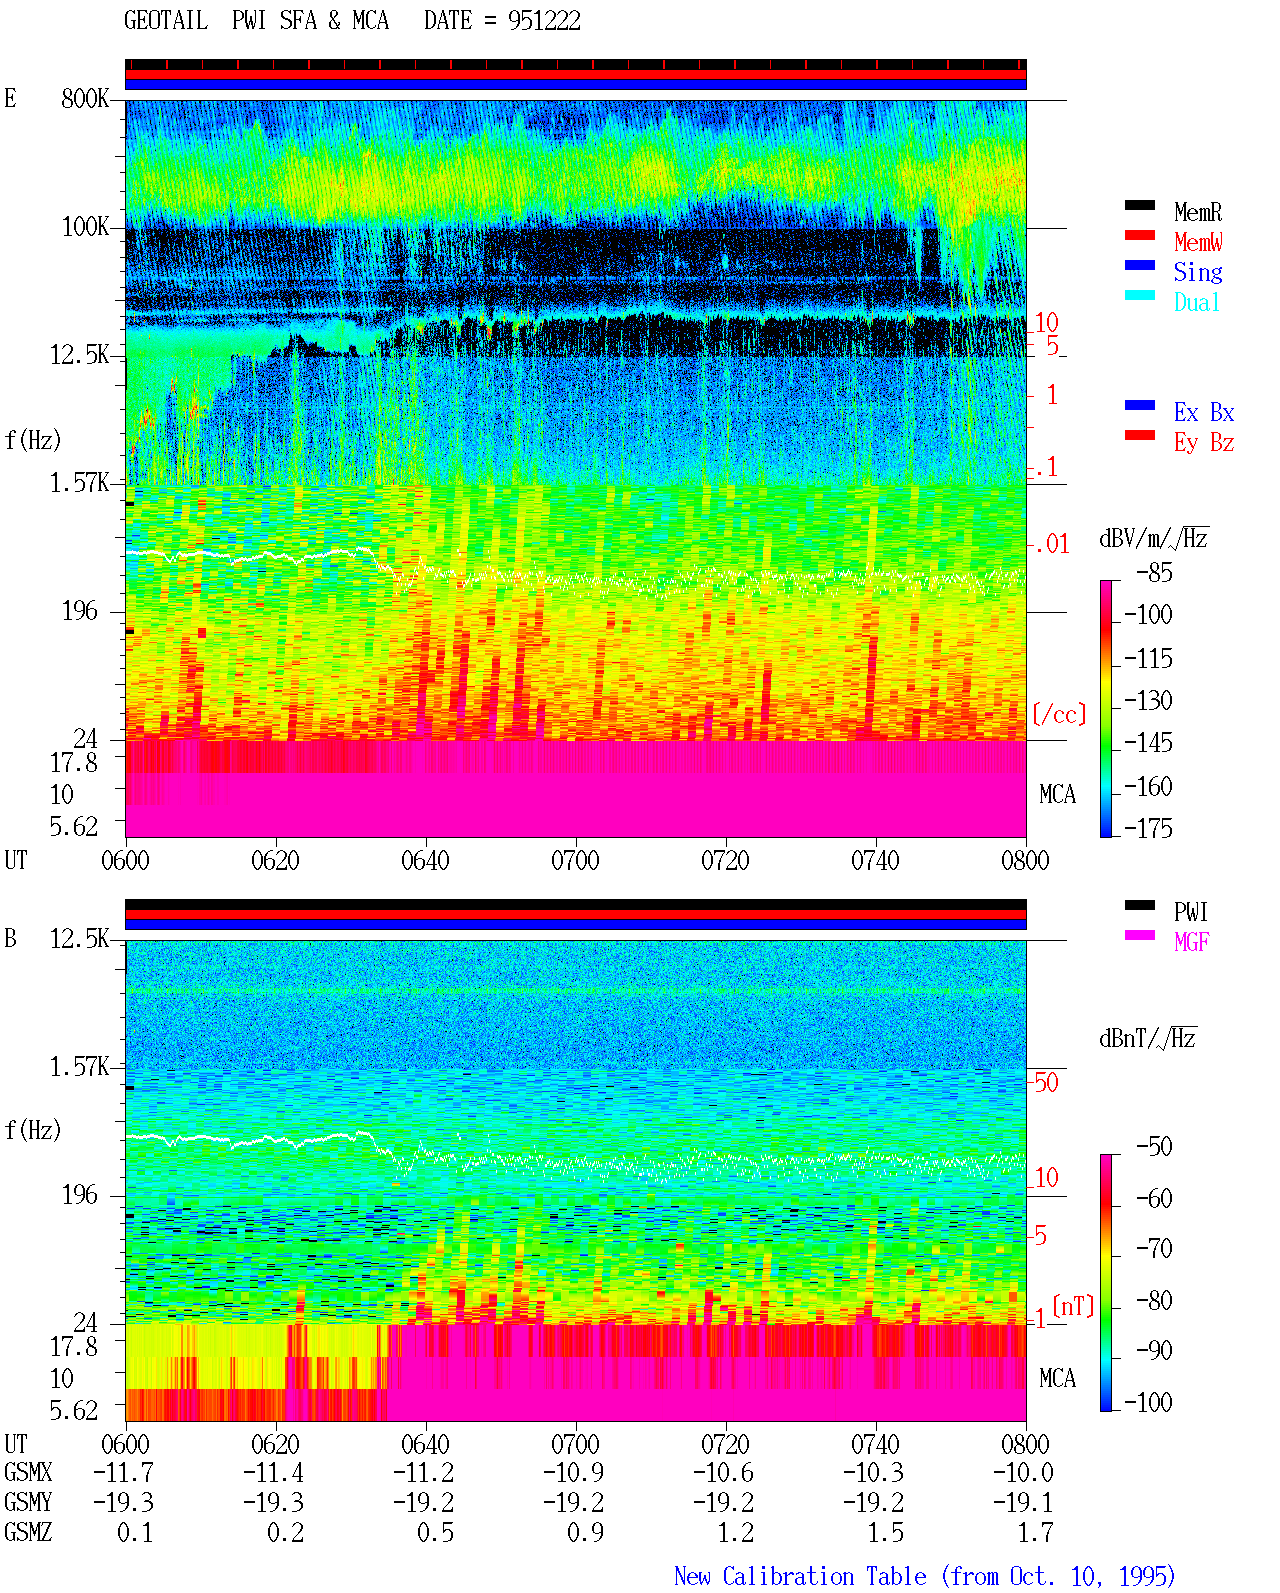Click the magenta MGF legend swatch

pos(1140,936)
